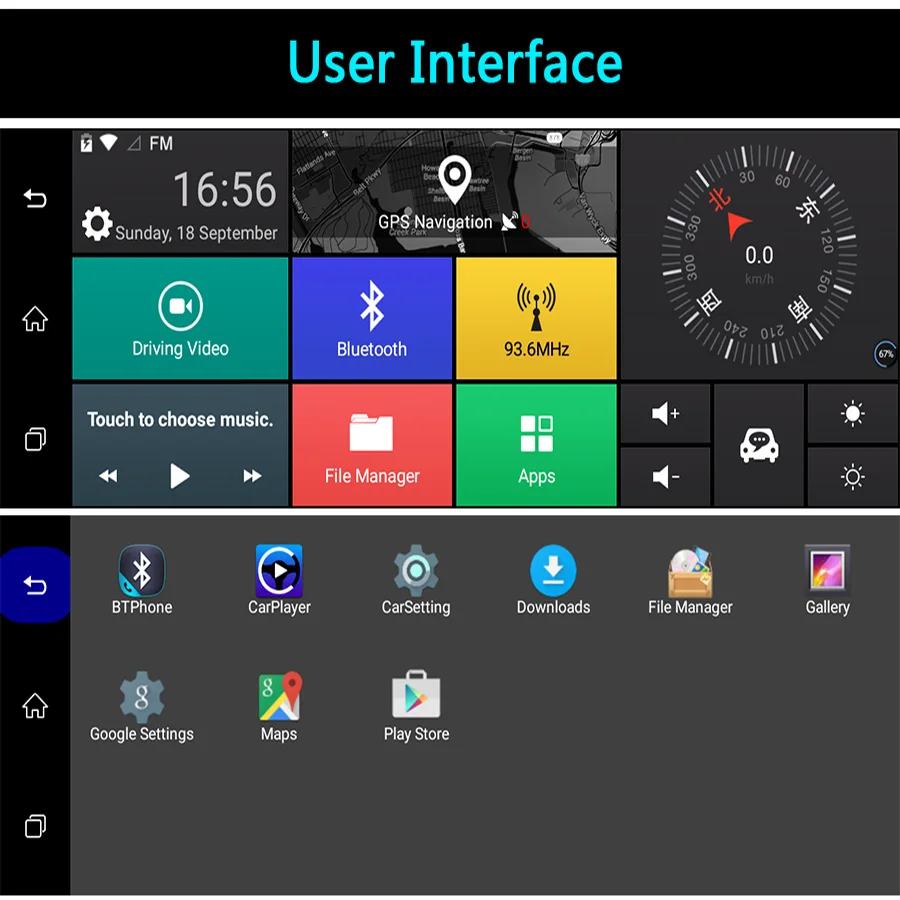This screenshot has width=900, height=900.
Task: Go back using top screen back arrow
Action: coord(35,199)
